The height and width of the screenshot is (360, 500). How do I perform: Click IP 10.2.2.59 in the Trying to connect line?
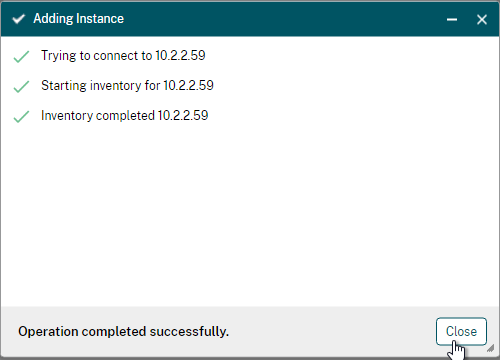click(180, 56)
